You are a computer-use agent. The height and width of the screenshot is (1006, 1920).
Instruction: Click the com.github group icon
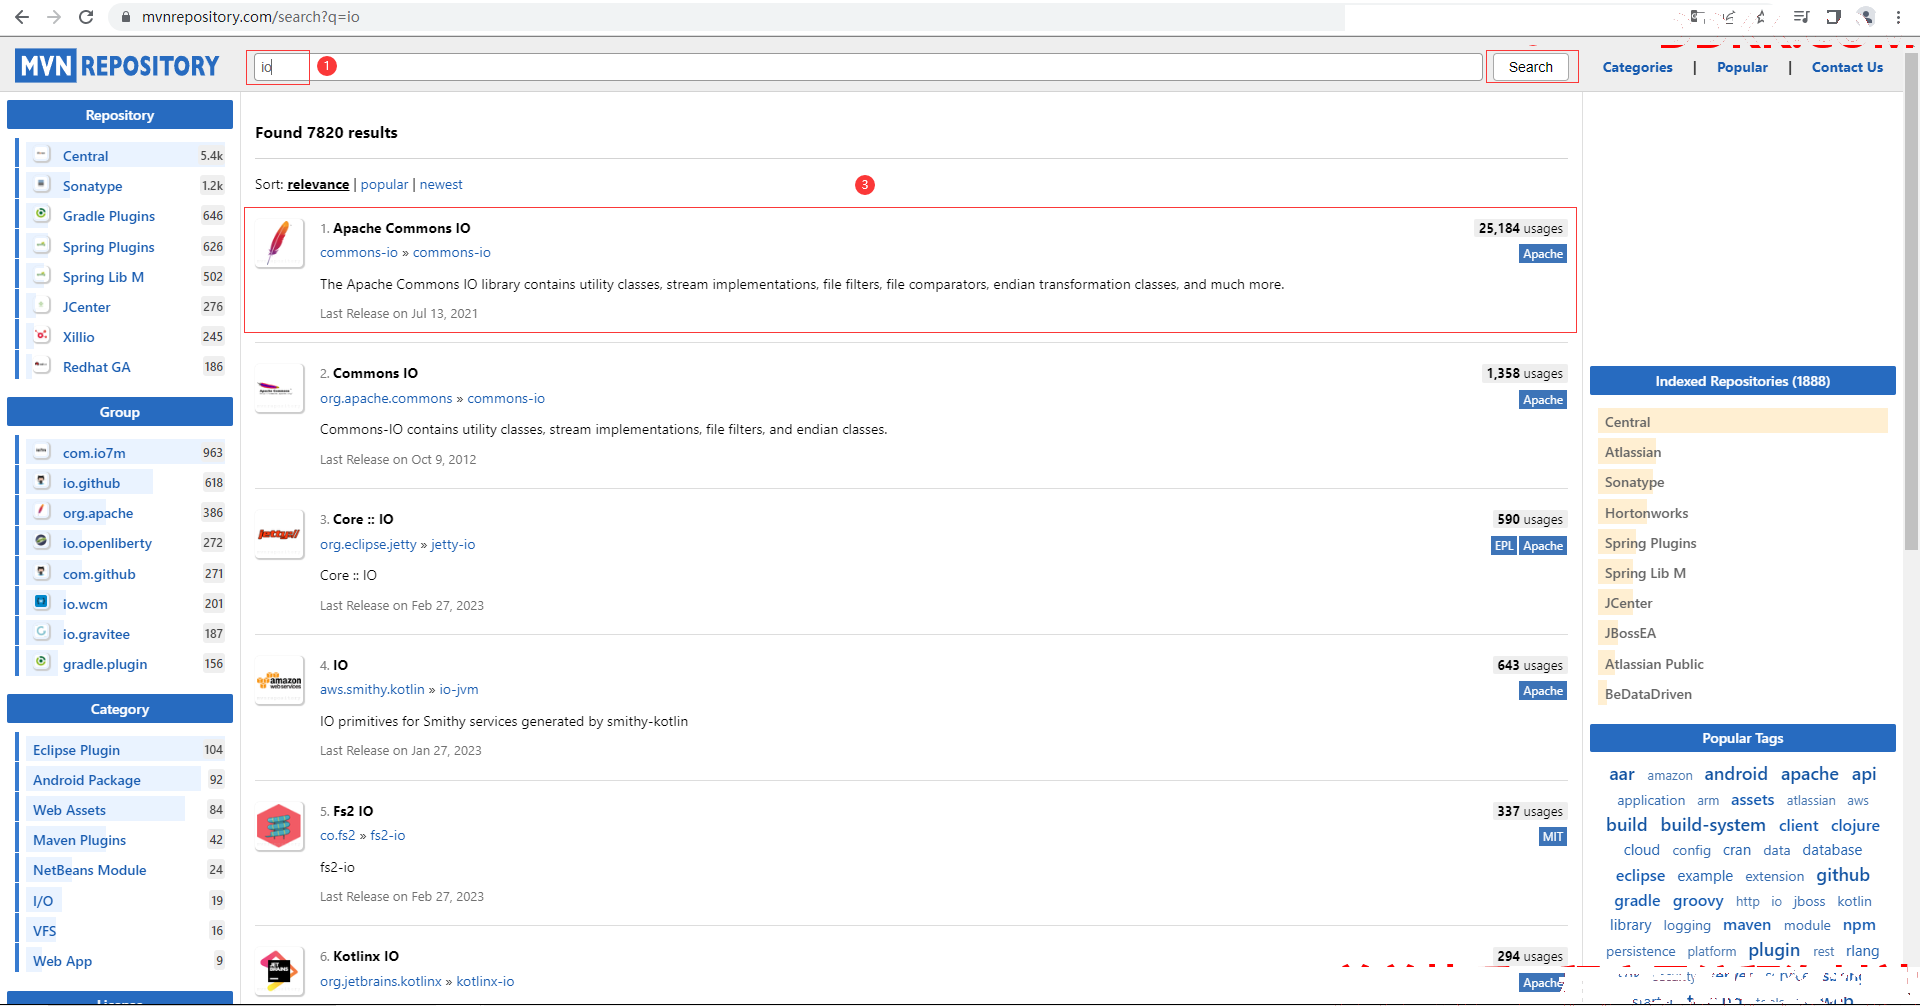point(42,573)
